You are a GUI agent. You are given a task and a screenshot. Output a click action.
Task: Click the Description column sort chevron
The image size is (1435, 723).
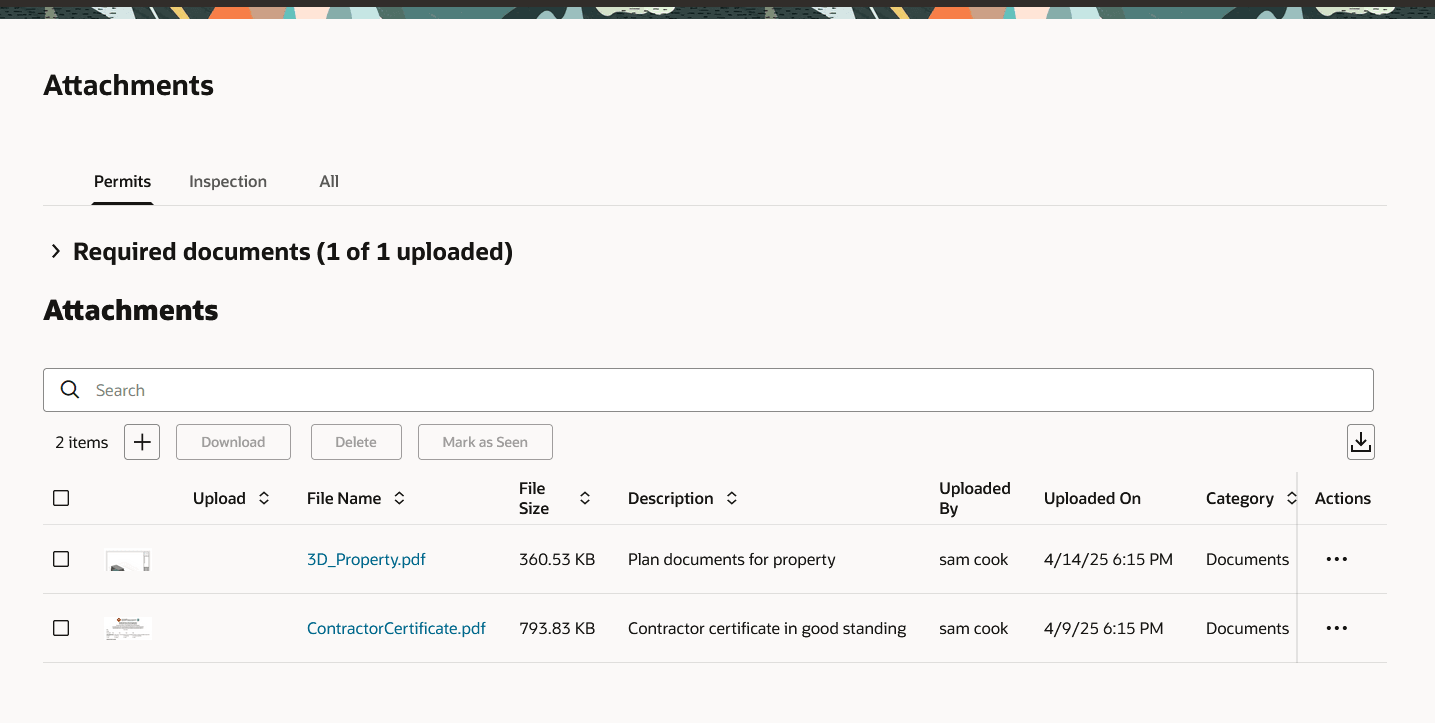[732, 497]
